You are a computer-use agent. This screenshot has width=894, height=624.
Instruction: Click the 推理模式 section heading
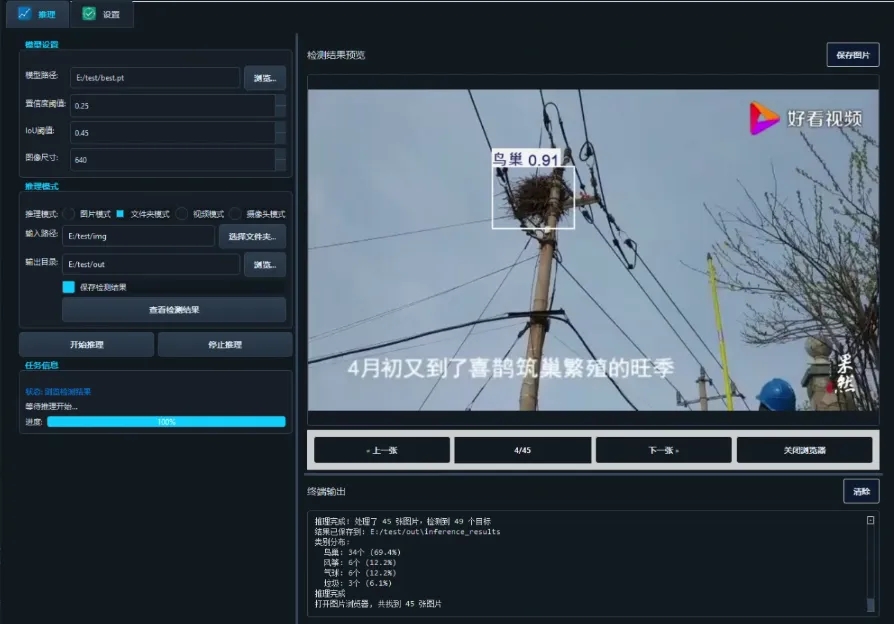[x=42, y=186]
